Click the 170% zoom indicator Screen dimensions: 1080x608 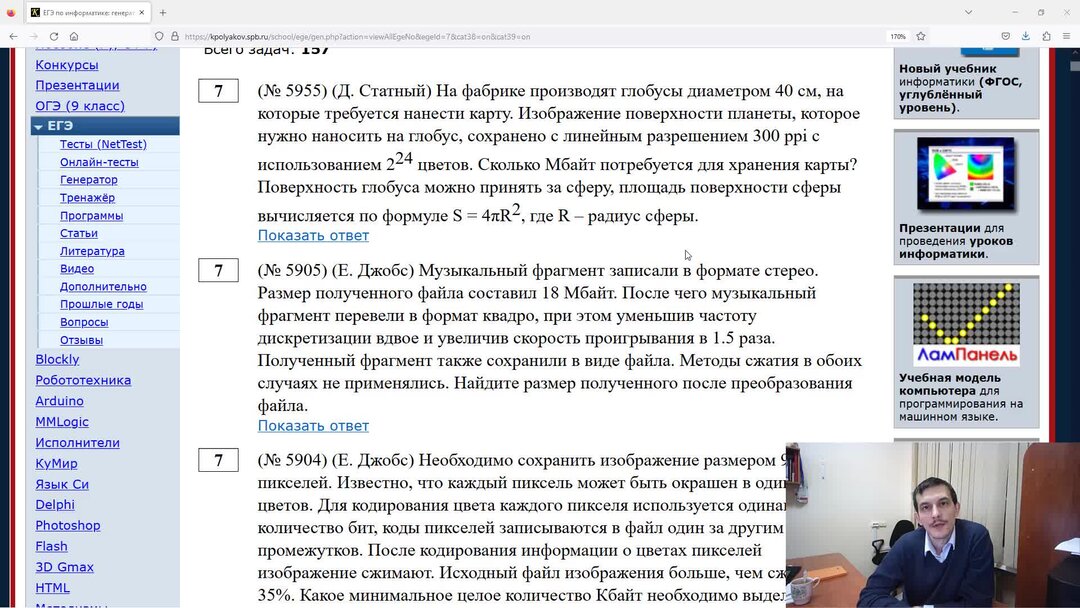898,34
